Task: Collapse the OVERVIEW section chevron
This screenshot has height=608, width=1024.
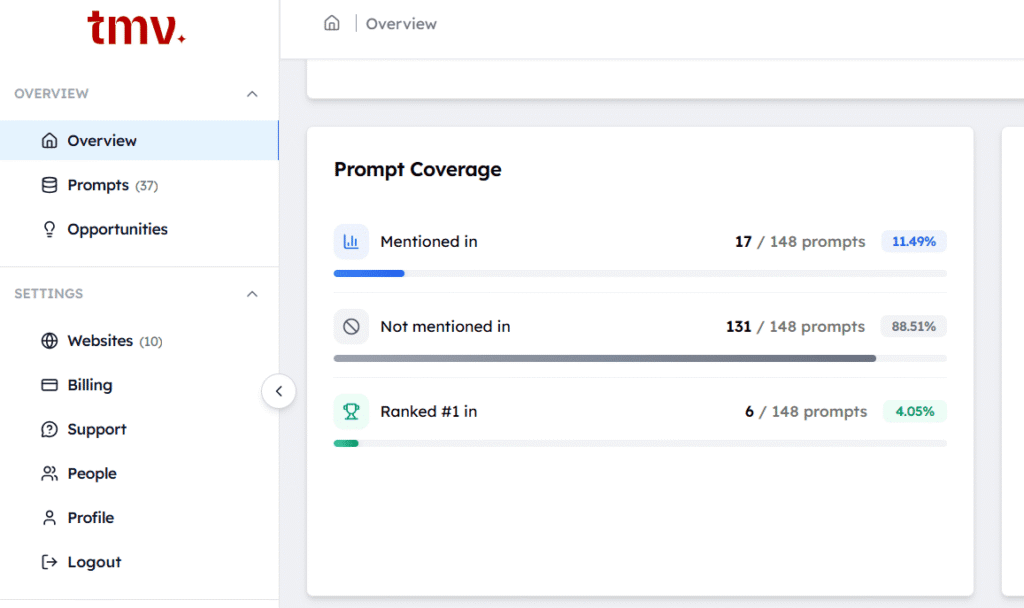Action: [x=252, y=94]
